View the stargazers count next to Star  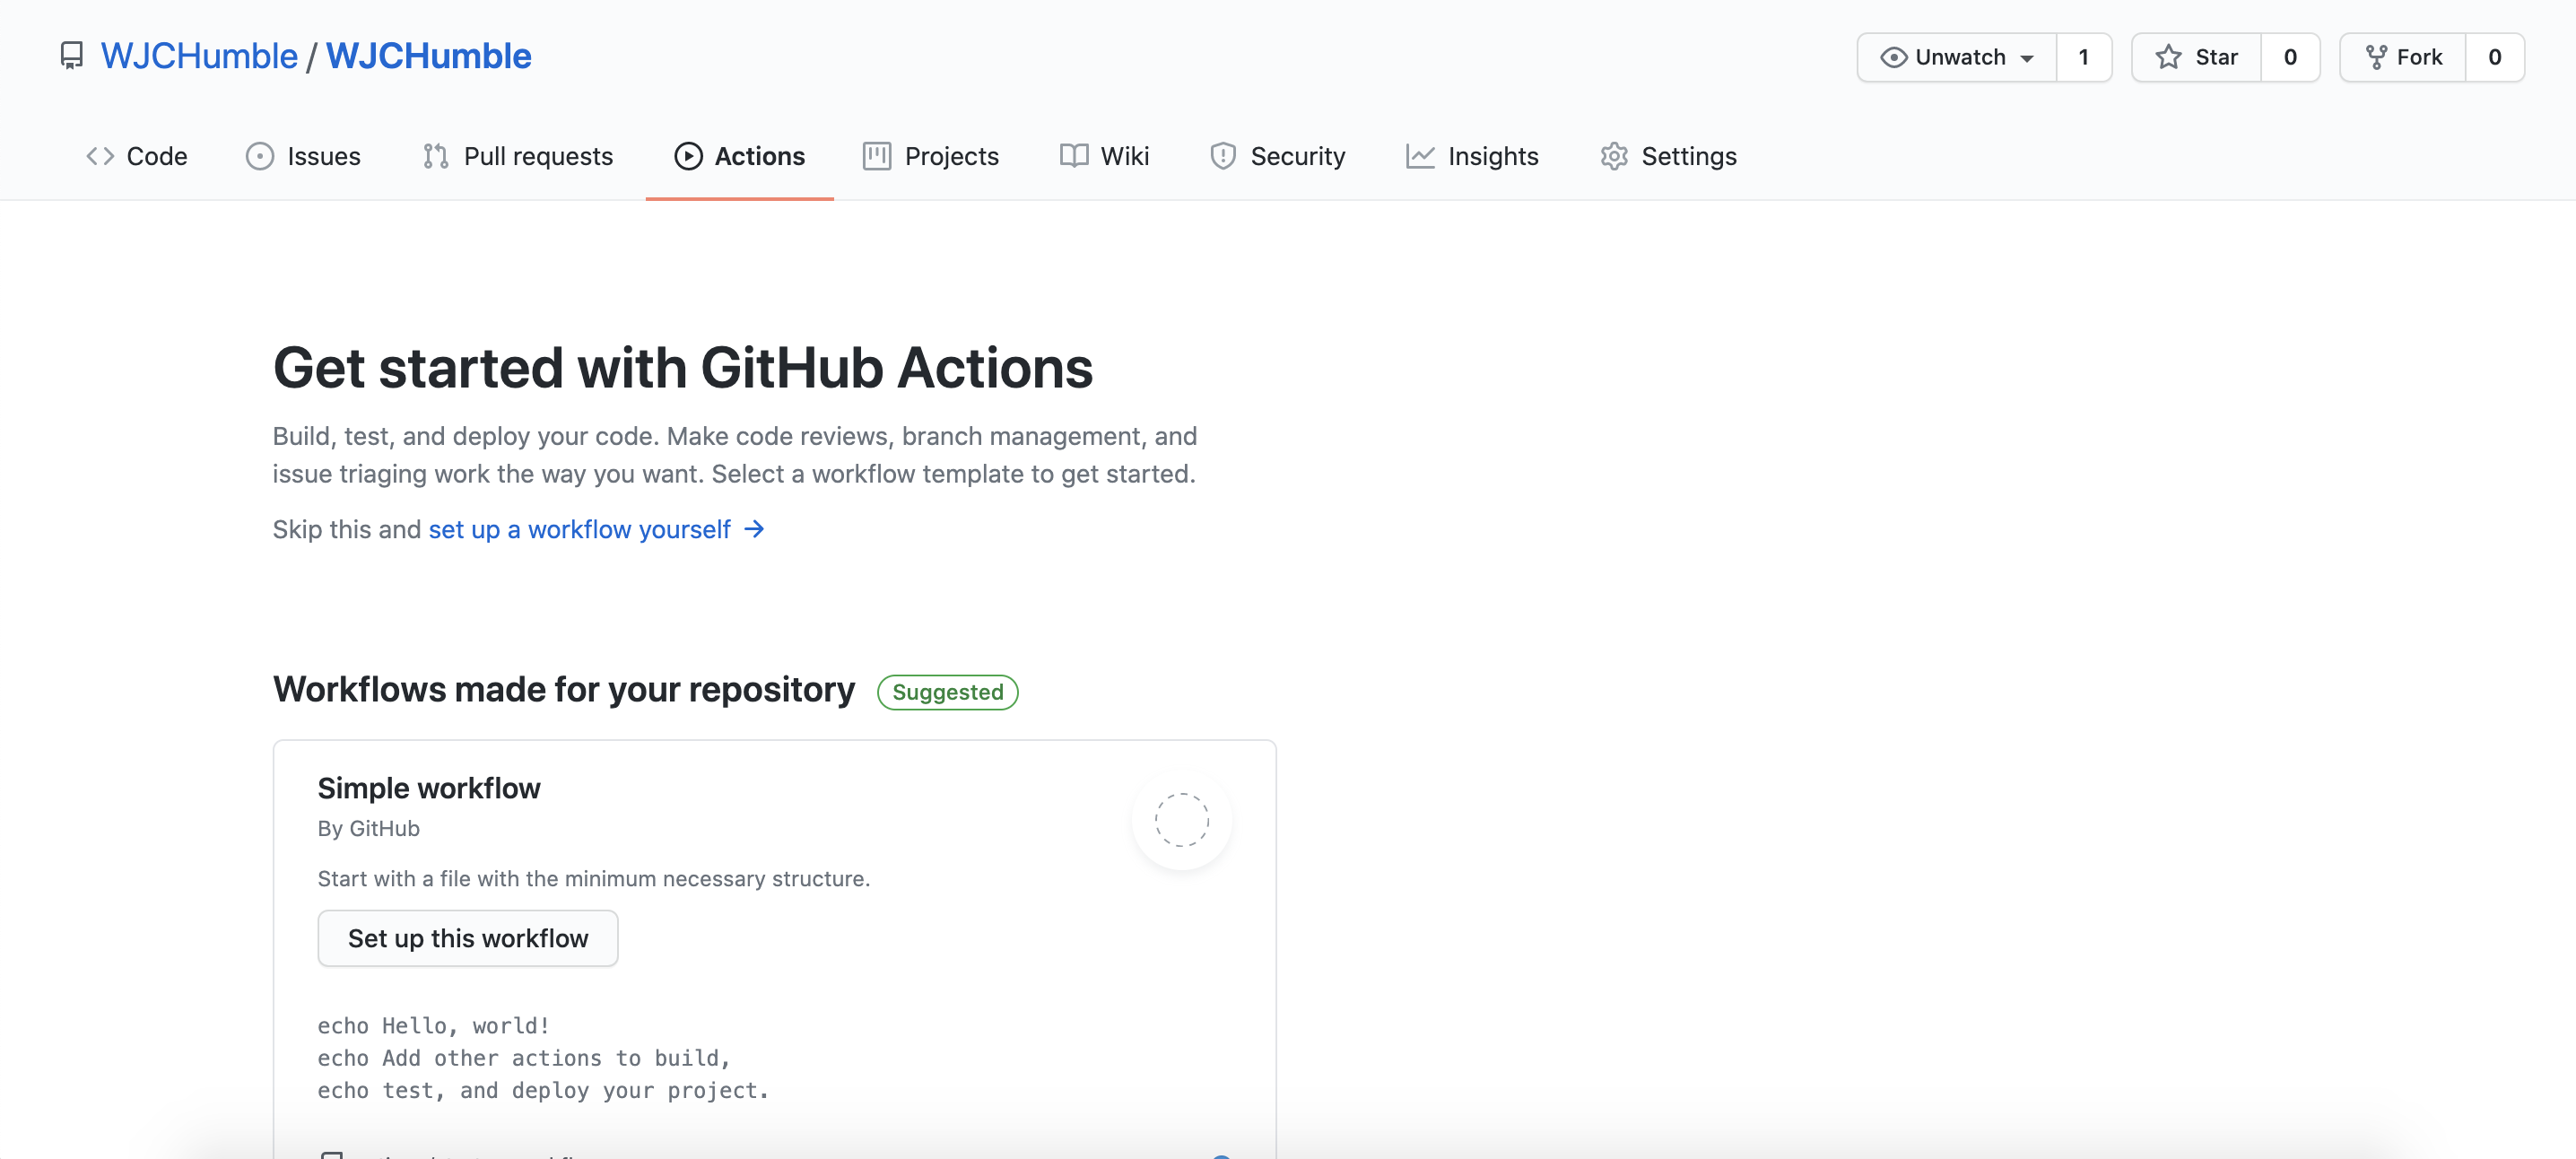[x=2290, y=57]
